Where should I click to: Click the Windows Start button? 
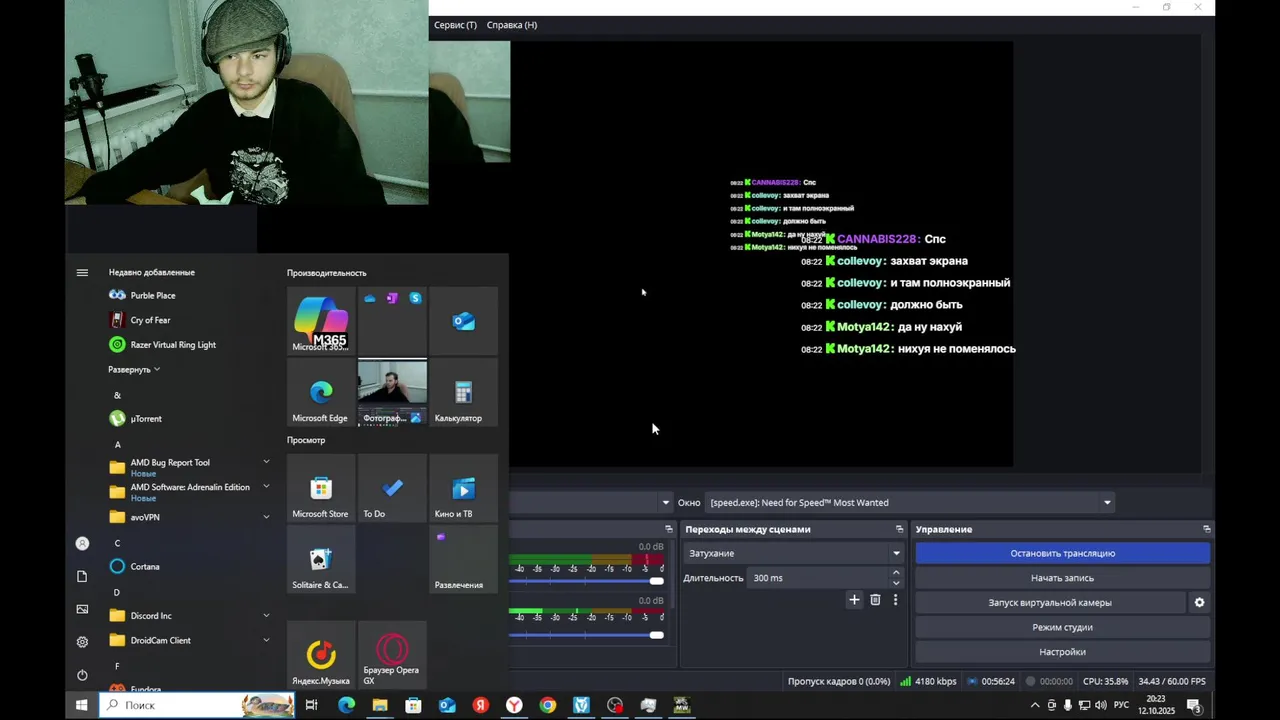[81, 705]
